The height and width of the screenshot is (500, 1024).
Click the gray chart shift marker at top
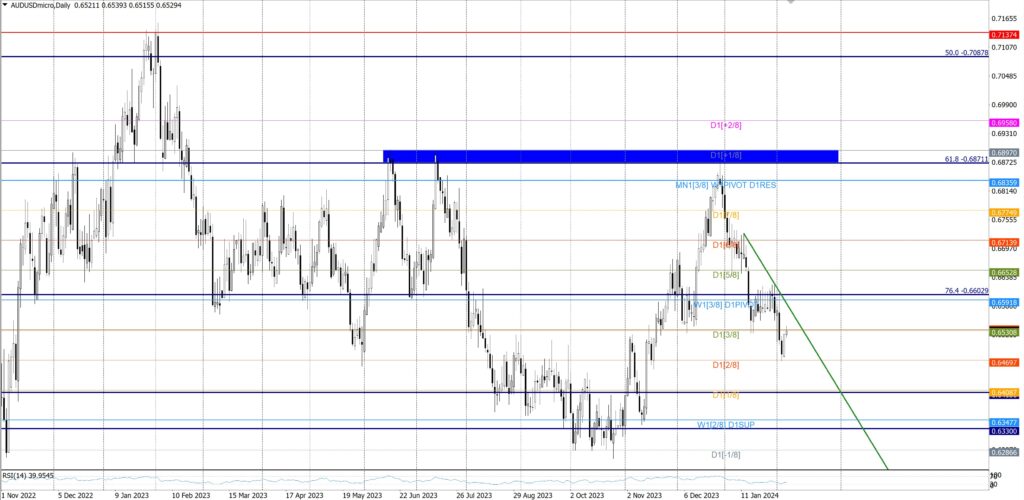tap(793, 3)
